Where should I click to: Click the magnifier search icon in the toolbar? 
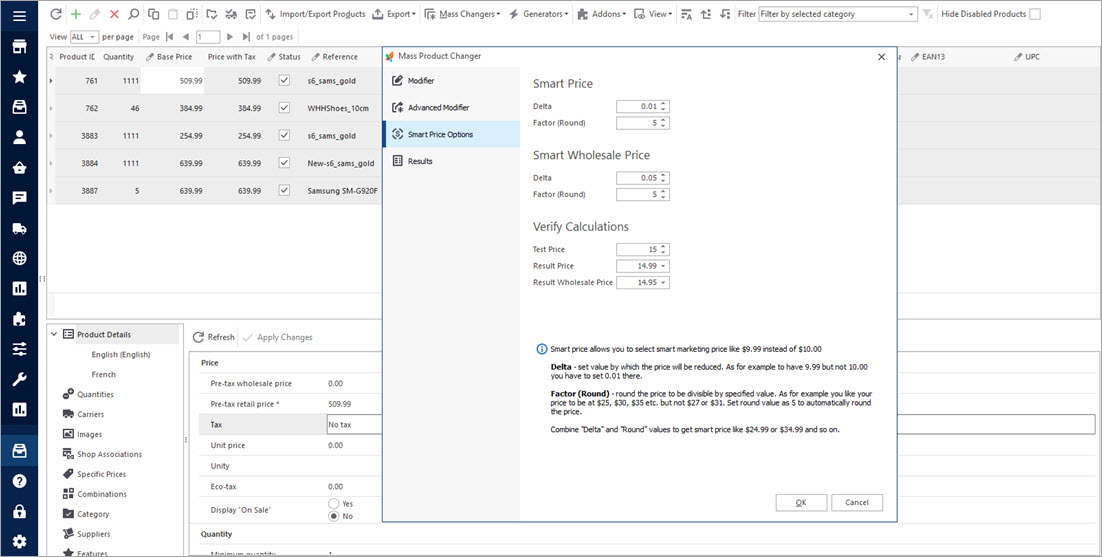[x=133, y=13]
